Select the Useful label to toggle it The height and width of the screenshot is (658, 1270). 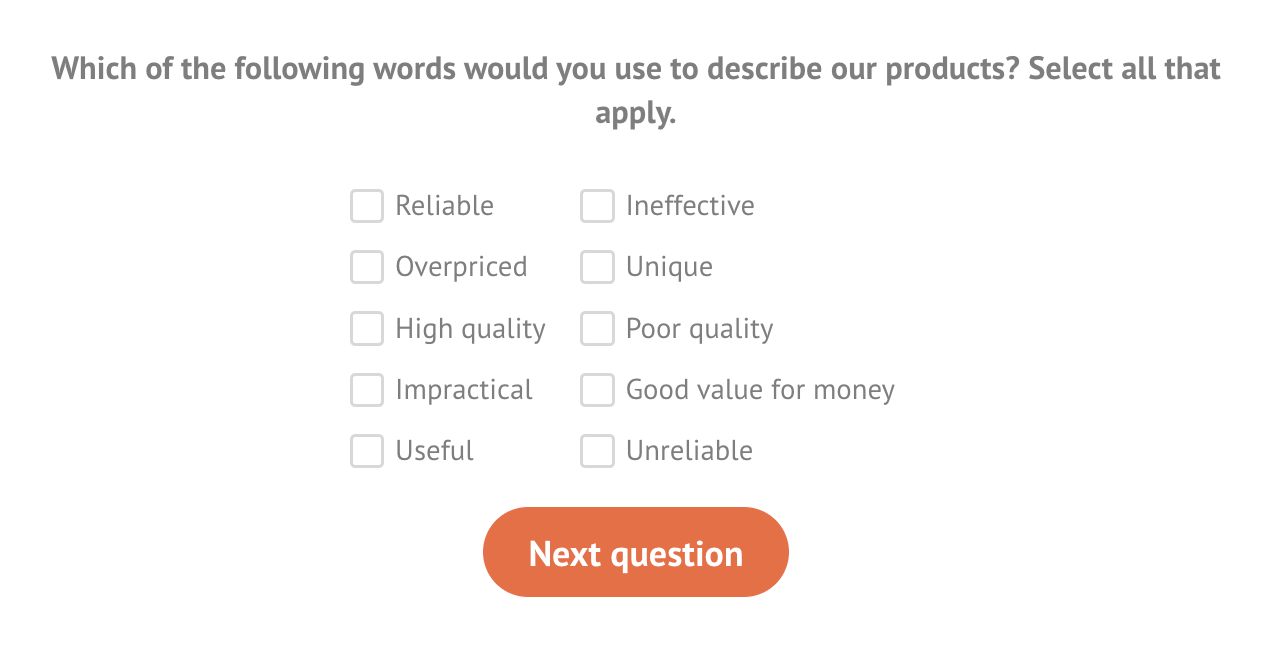pos(433,451)
